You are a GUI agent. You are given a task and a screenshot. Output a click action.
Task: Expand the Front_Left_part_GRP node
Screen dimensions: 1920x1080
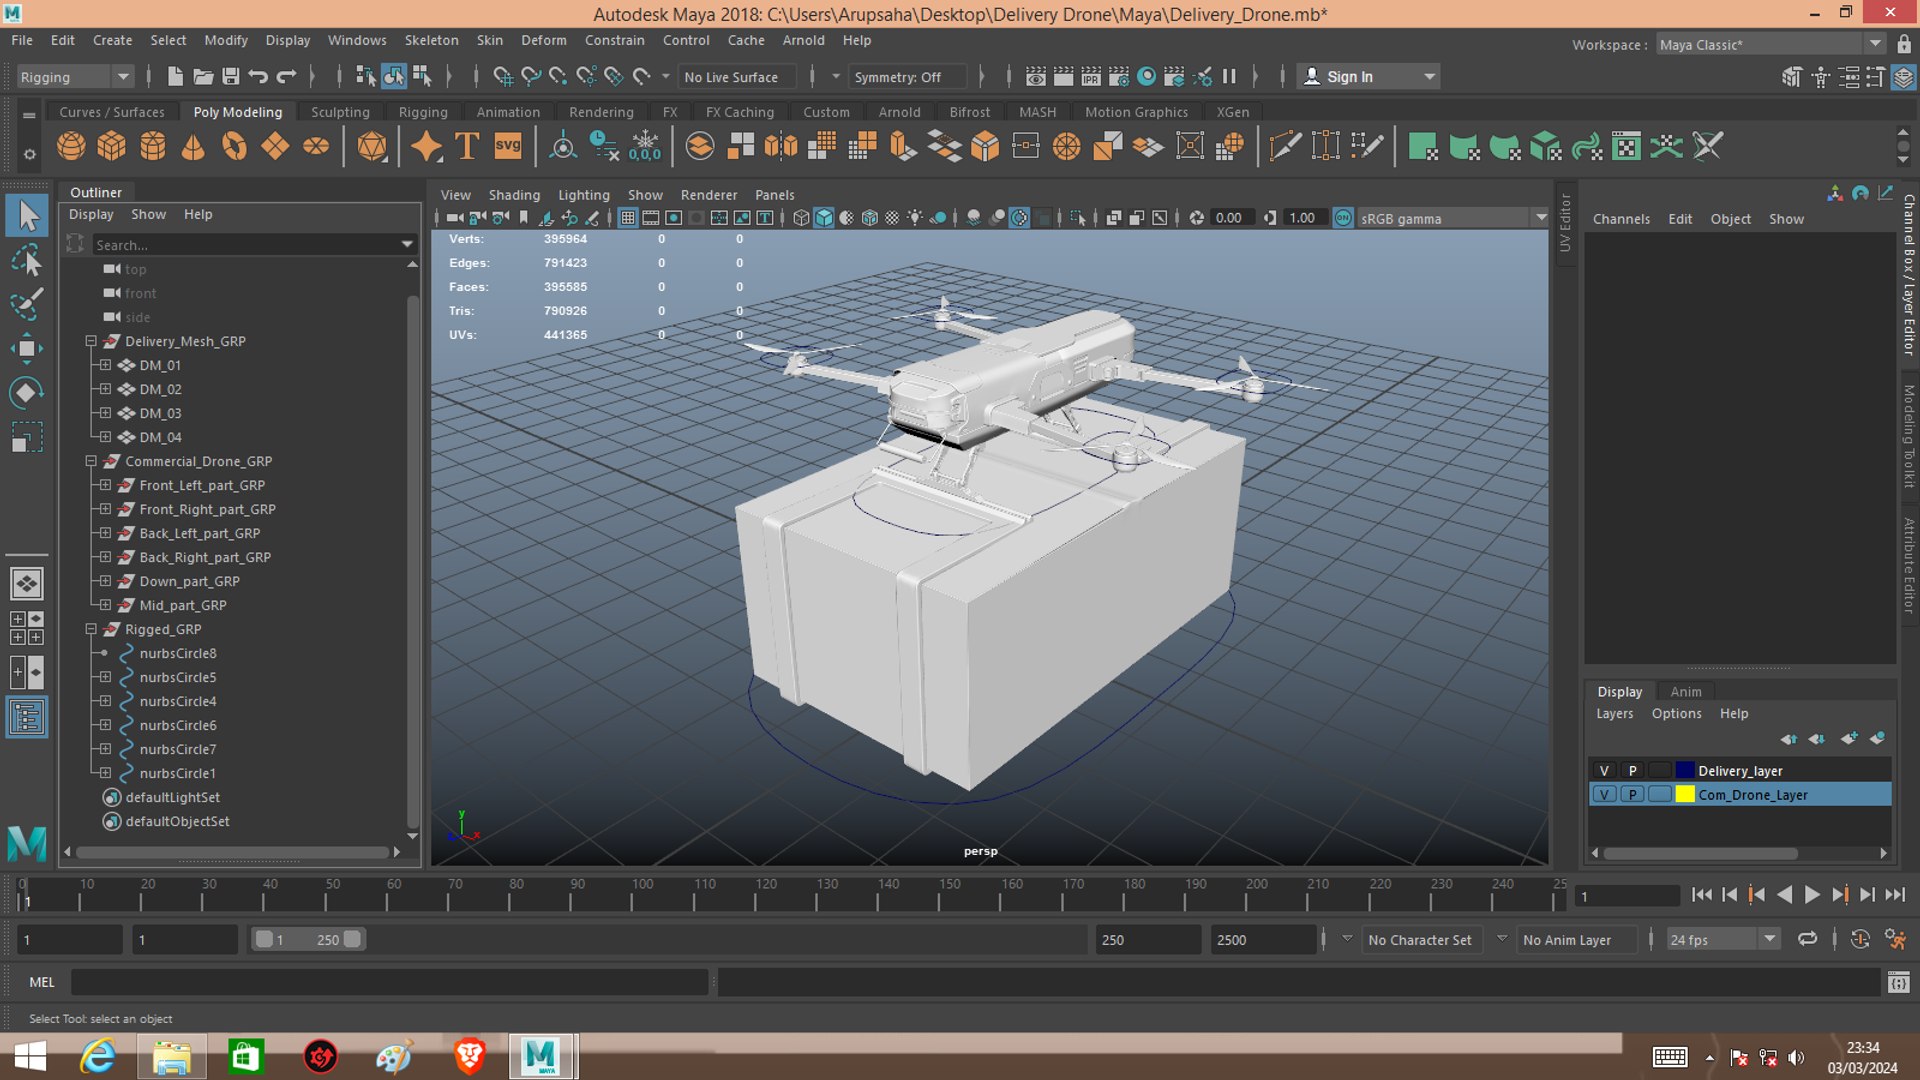tap(105, 485)
